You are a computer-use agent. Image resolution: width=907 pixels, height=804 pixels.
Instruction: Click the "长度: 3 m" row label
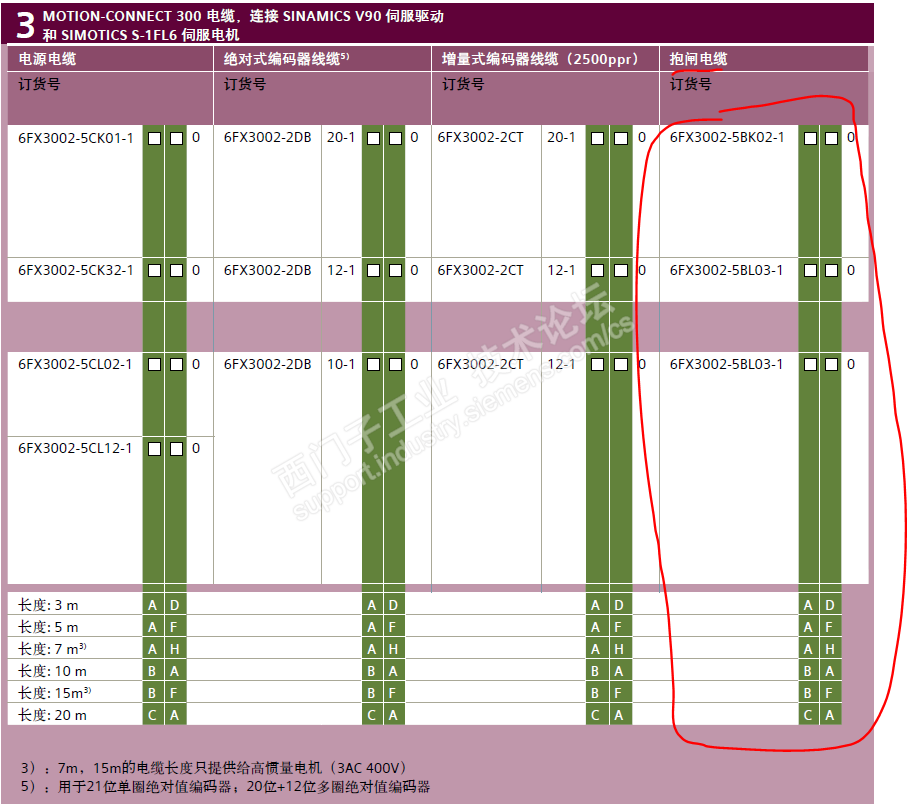click(48, 606)
